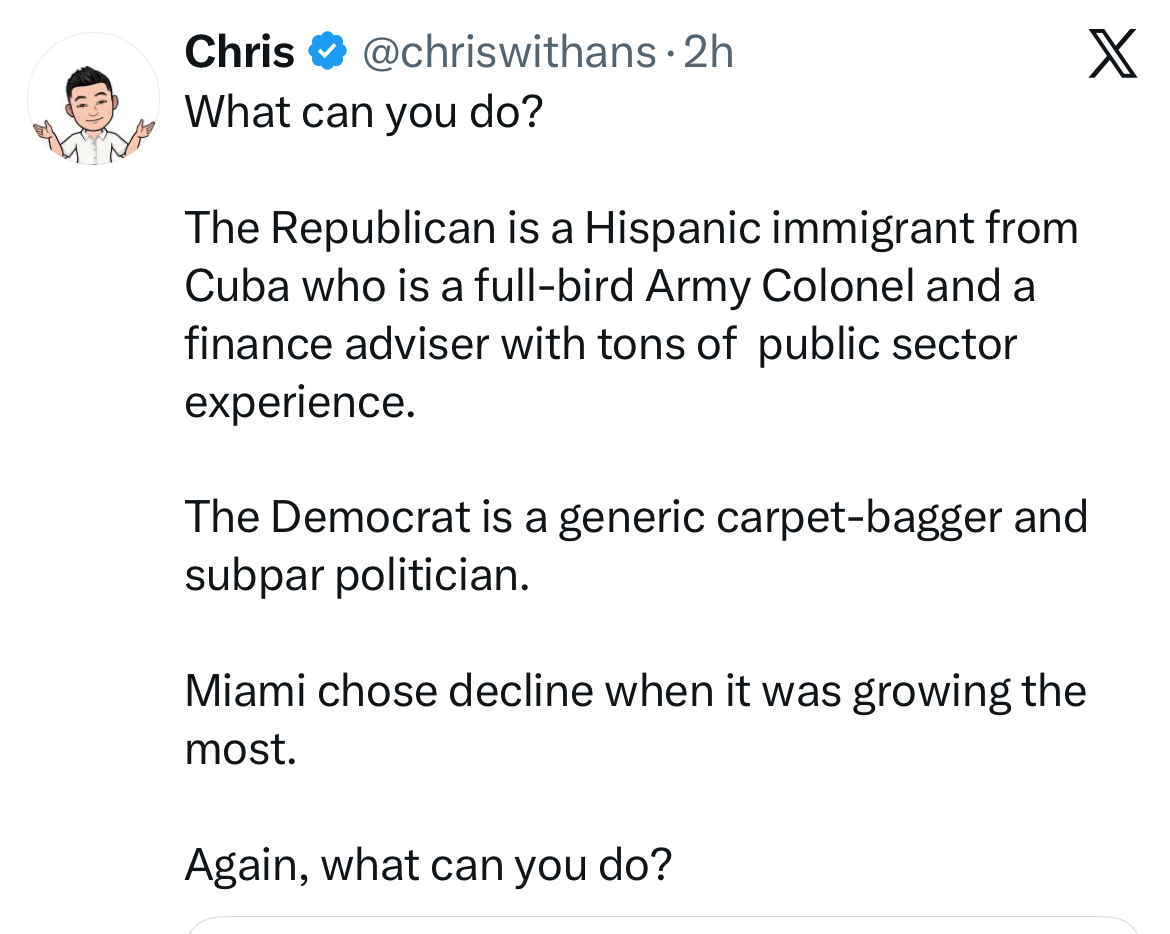This screenshot has width=1170, height=934.
Task: Click the opening line "What can you do?"
Action: (x=364, y=111)
